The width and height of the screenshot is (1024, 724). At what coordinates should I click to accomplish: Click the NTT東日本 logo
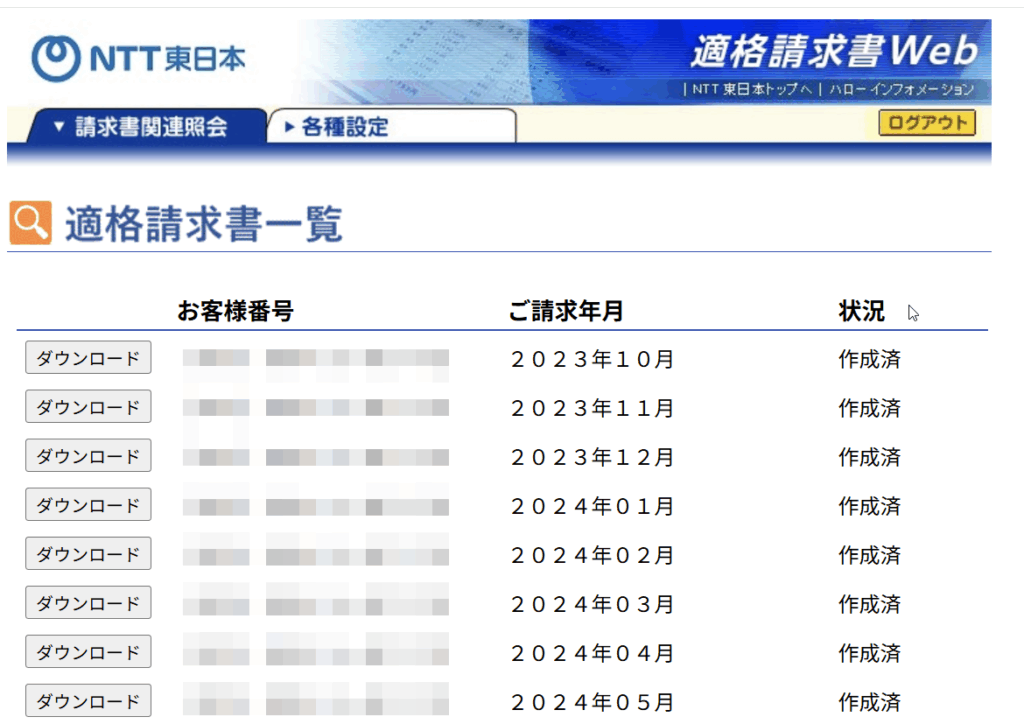138,59
